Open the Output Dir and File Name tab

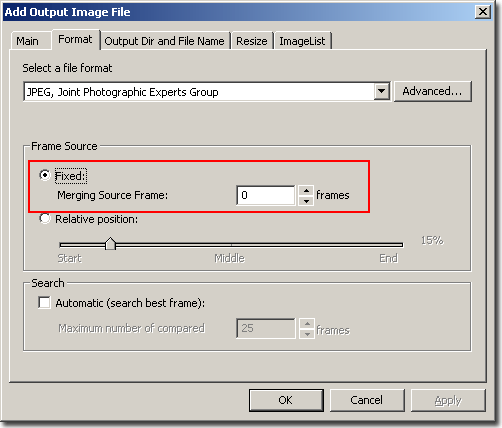(x=165, y=41)
